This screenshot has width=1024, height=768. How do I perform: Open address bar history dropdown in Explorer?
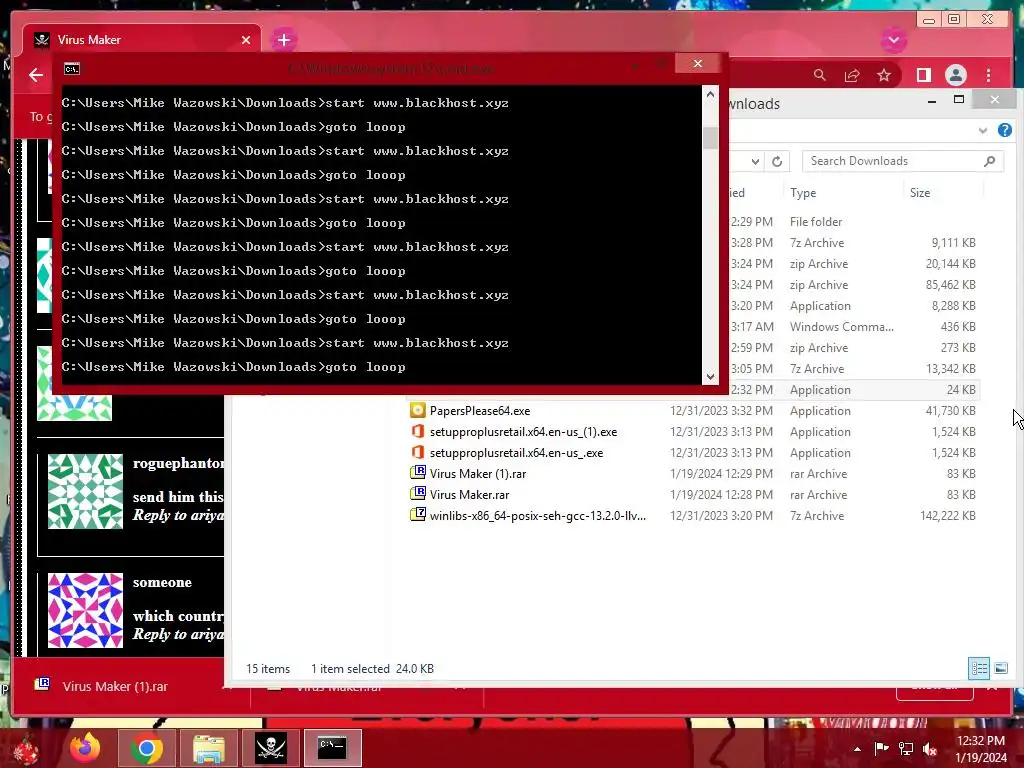point(755,161)
